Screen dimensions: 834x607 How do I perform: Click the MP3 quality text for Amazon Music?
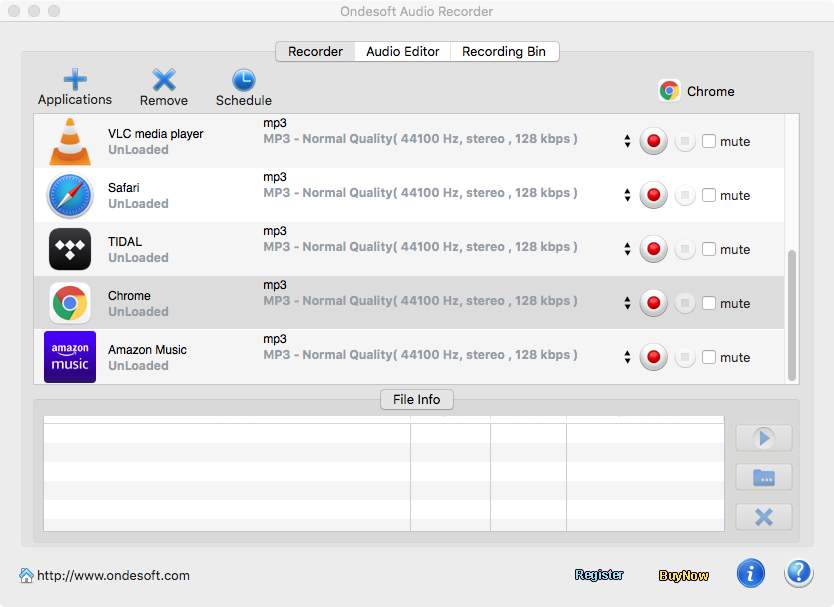coord(420,355)
